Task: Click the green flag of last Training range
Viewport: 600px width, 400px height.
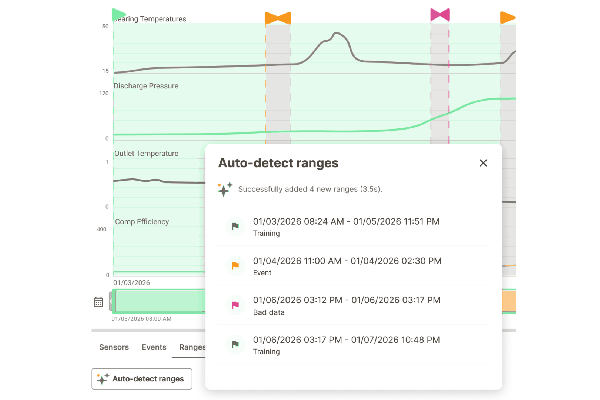Action: pyautogui.click(x=235, y=344)
